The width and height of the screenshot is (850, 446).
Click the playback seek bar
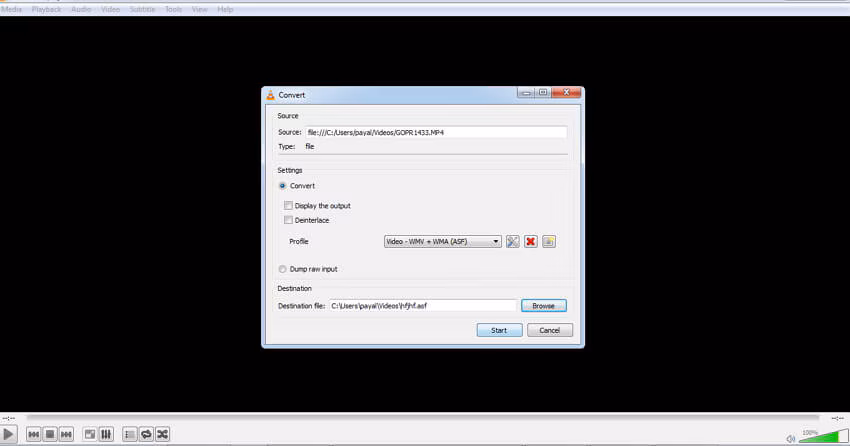tap(423, 418)
